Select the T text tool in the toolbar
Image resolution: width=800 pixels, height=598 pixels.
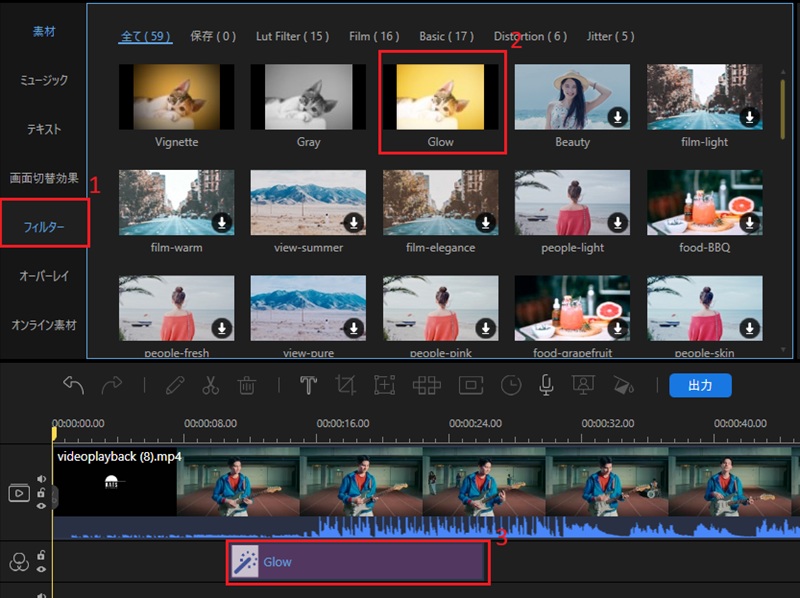pyautogui.click(x=308, y=385)
